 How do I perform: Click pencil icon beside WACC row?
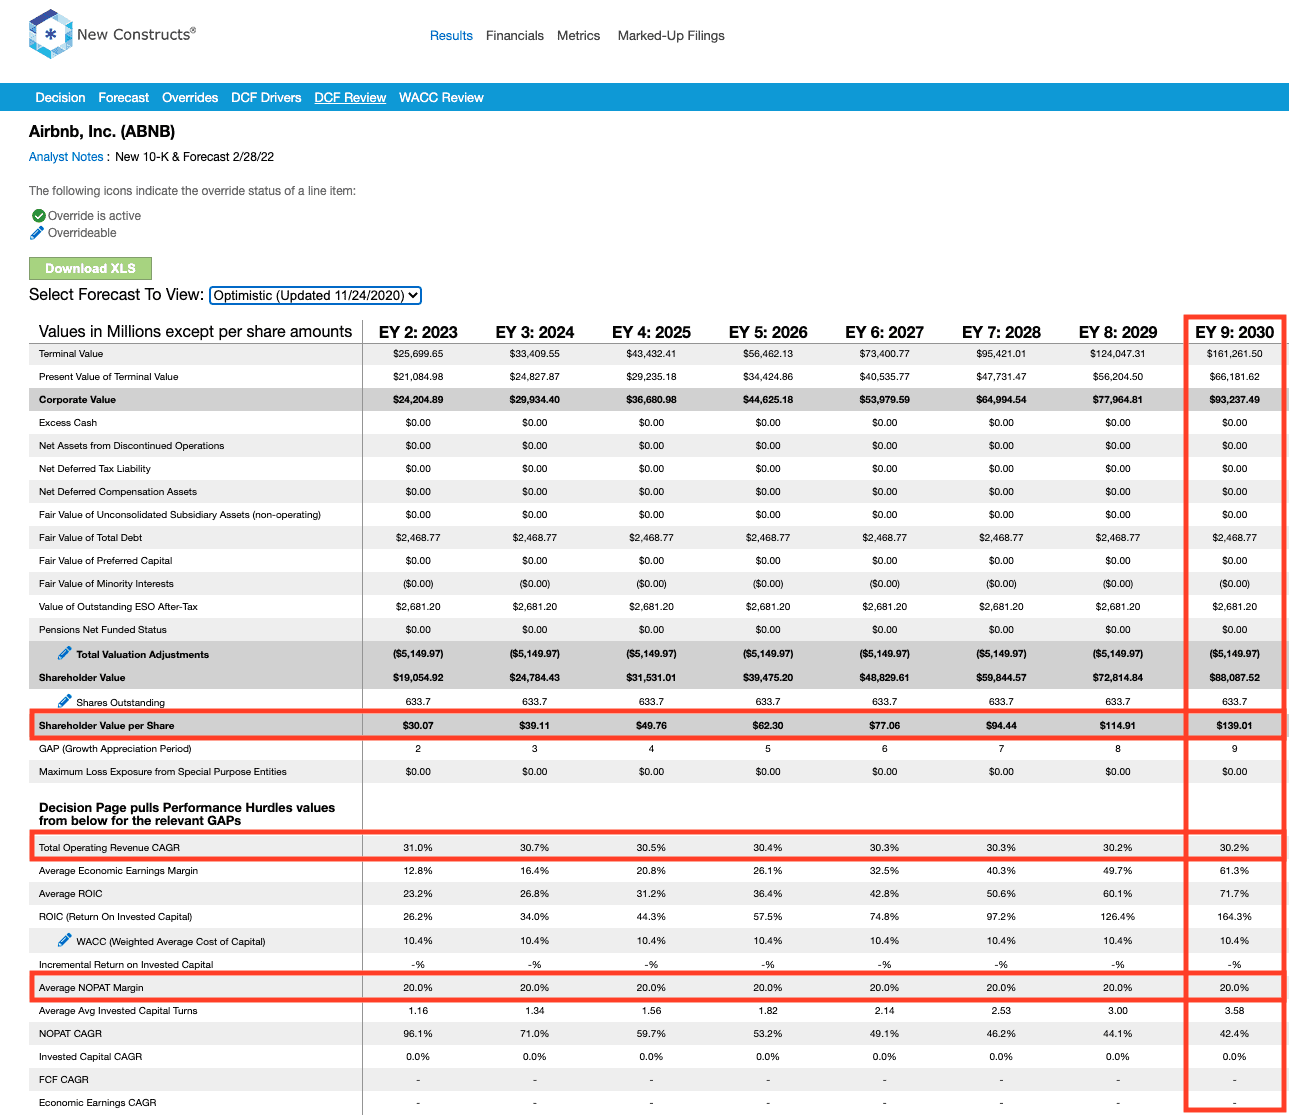coord(64,940)
